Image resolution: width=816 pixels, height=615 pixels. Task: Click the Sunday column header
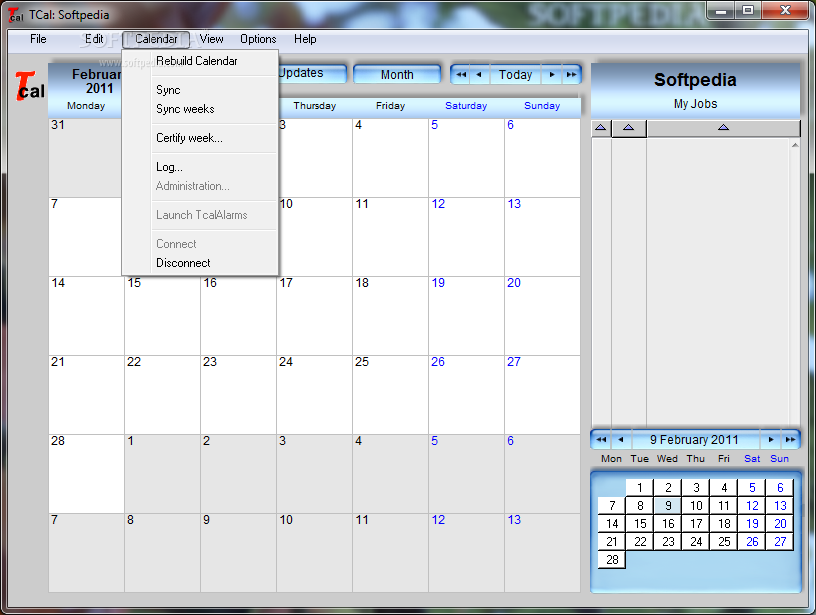[x=542, y=106]
